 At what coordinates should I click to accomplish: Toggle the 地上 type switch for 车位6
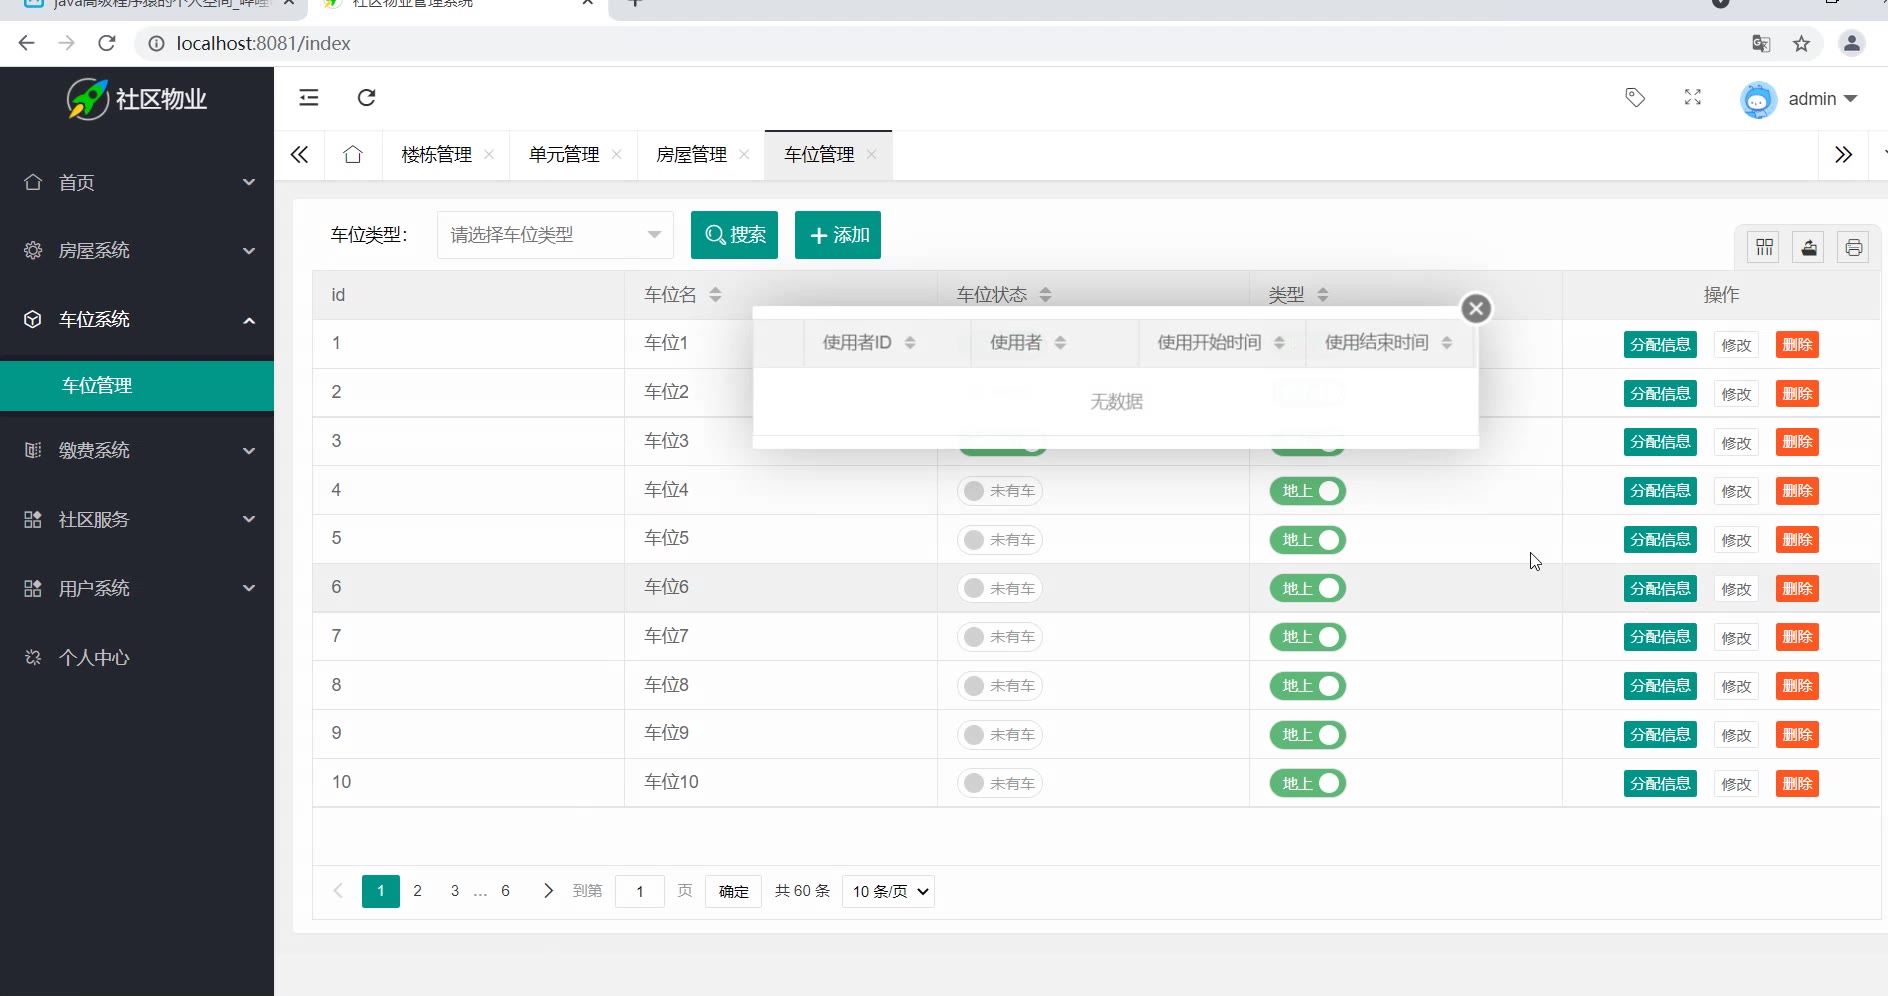click(x=1307, y=589)
